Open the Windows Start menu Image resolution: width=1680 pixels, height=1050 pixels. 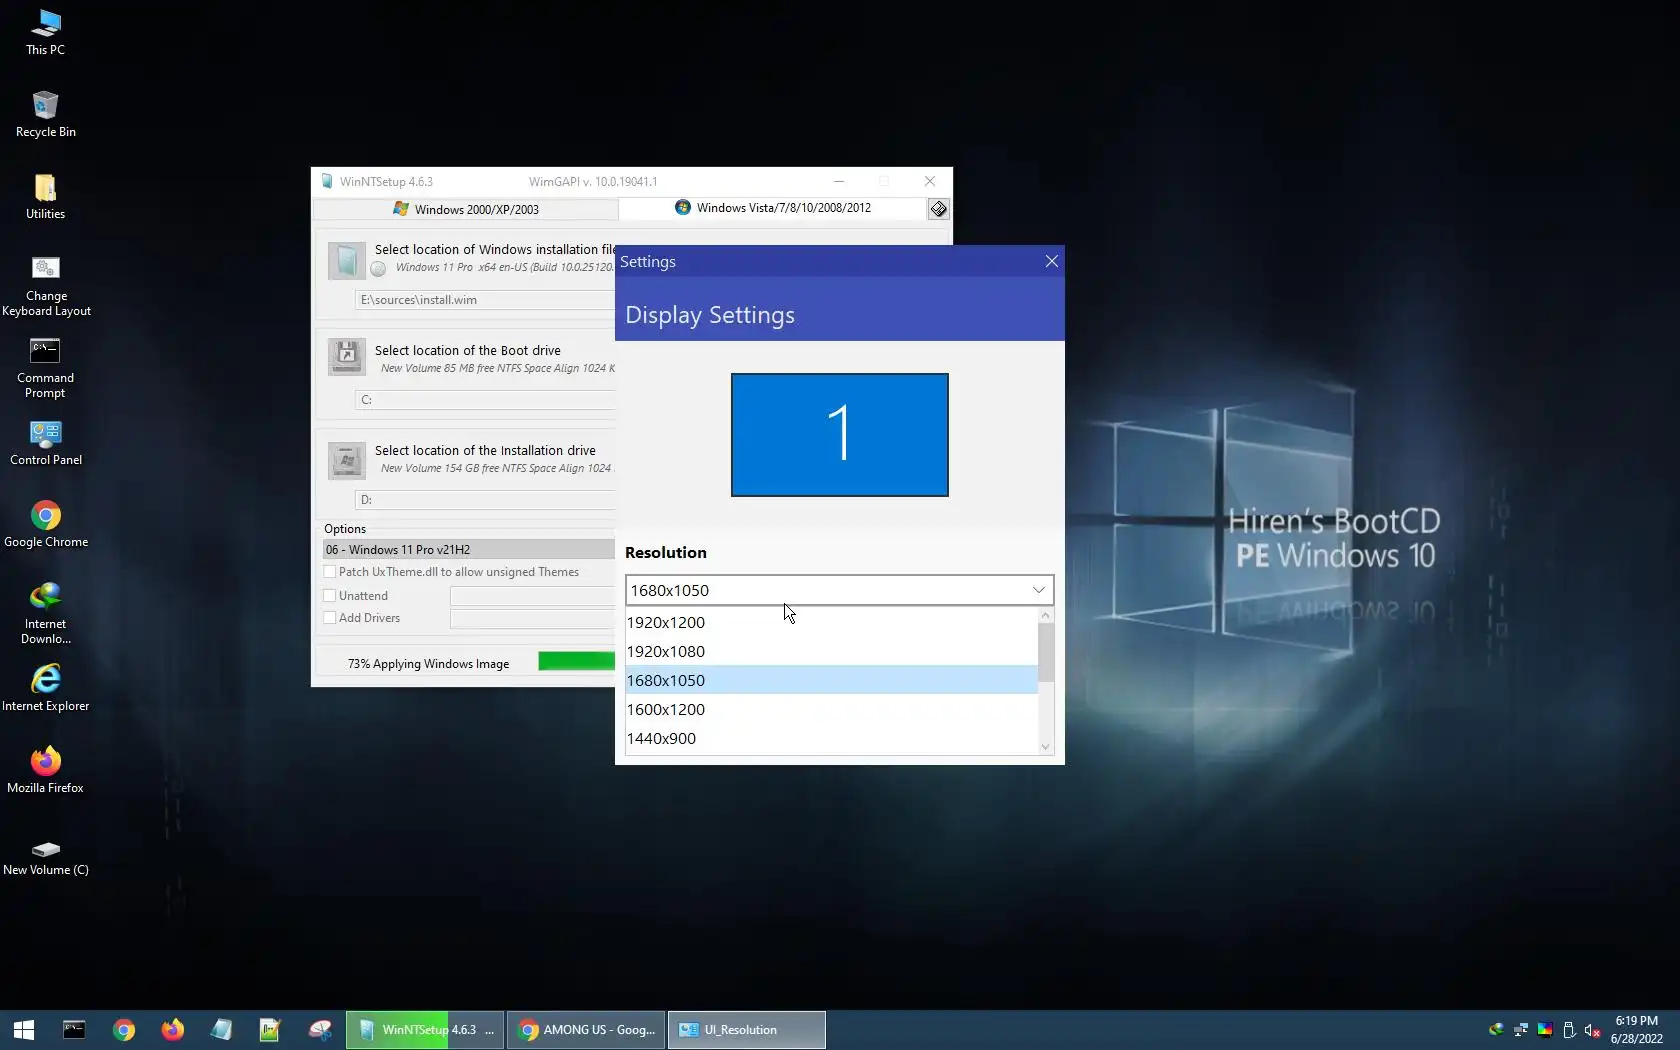(24, 1030)
